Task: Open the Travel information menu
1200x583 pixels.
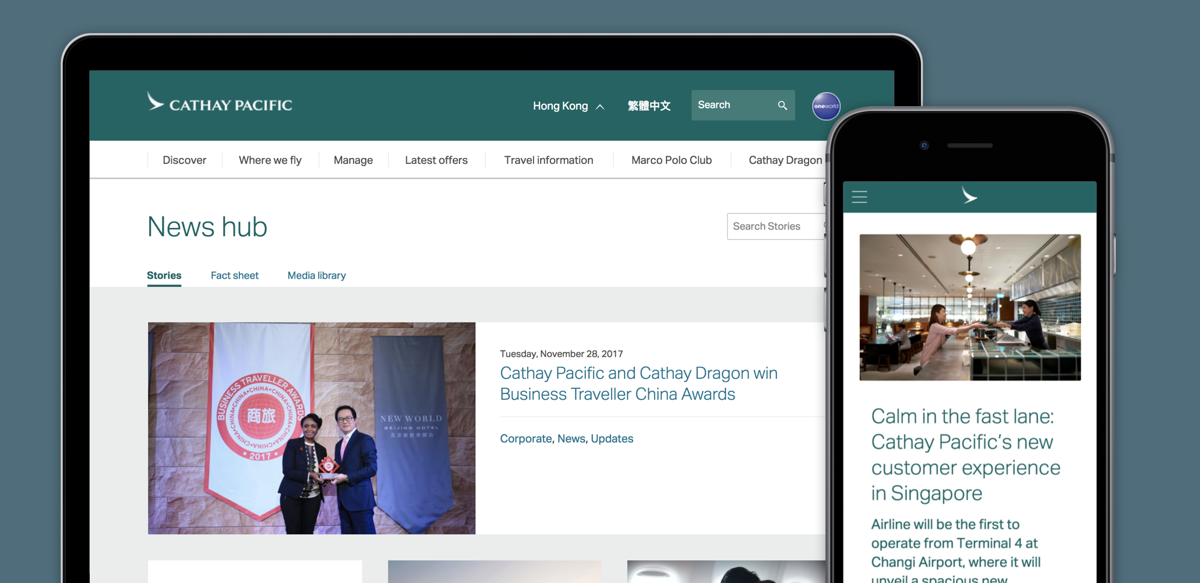Action: 549,160
